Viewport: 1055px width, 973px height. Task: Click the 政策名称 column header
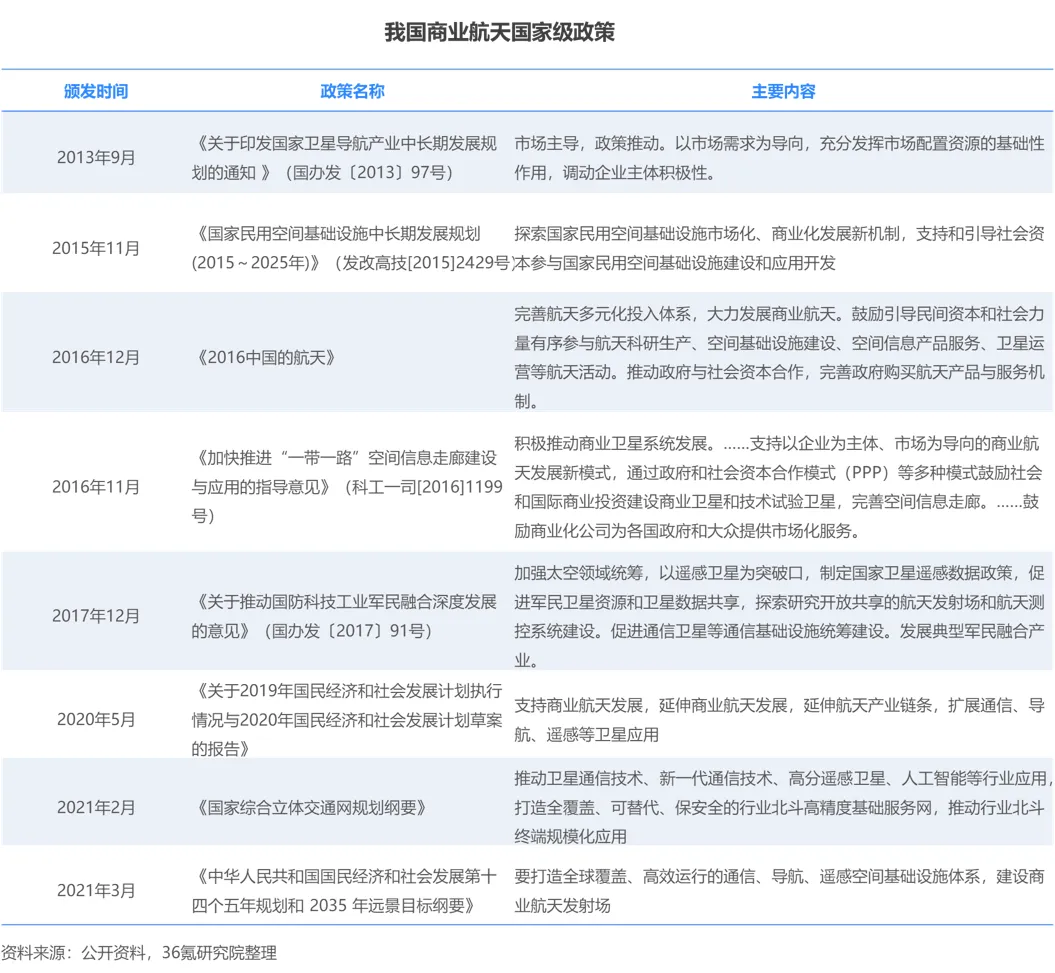coord(352,92)
